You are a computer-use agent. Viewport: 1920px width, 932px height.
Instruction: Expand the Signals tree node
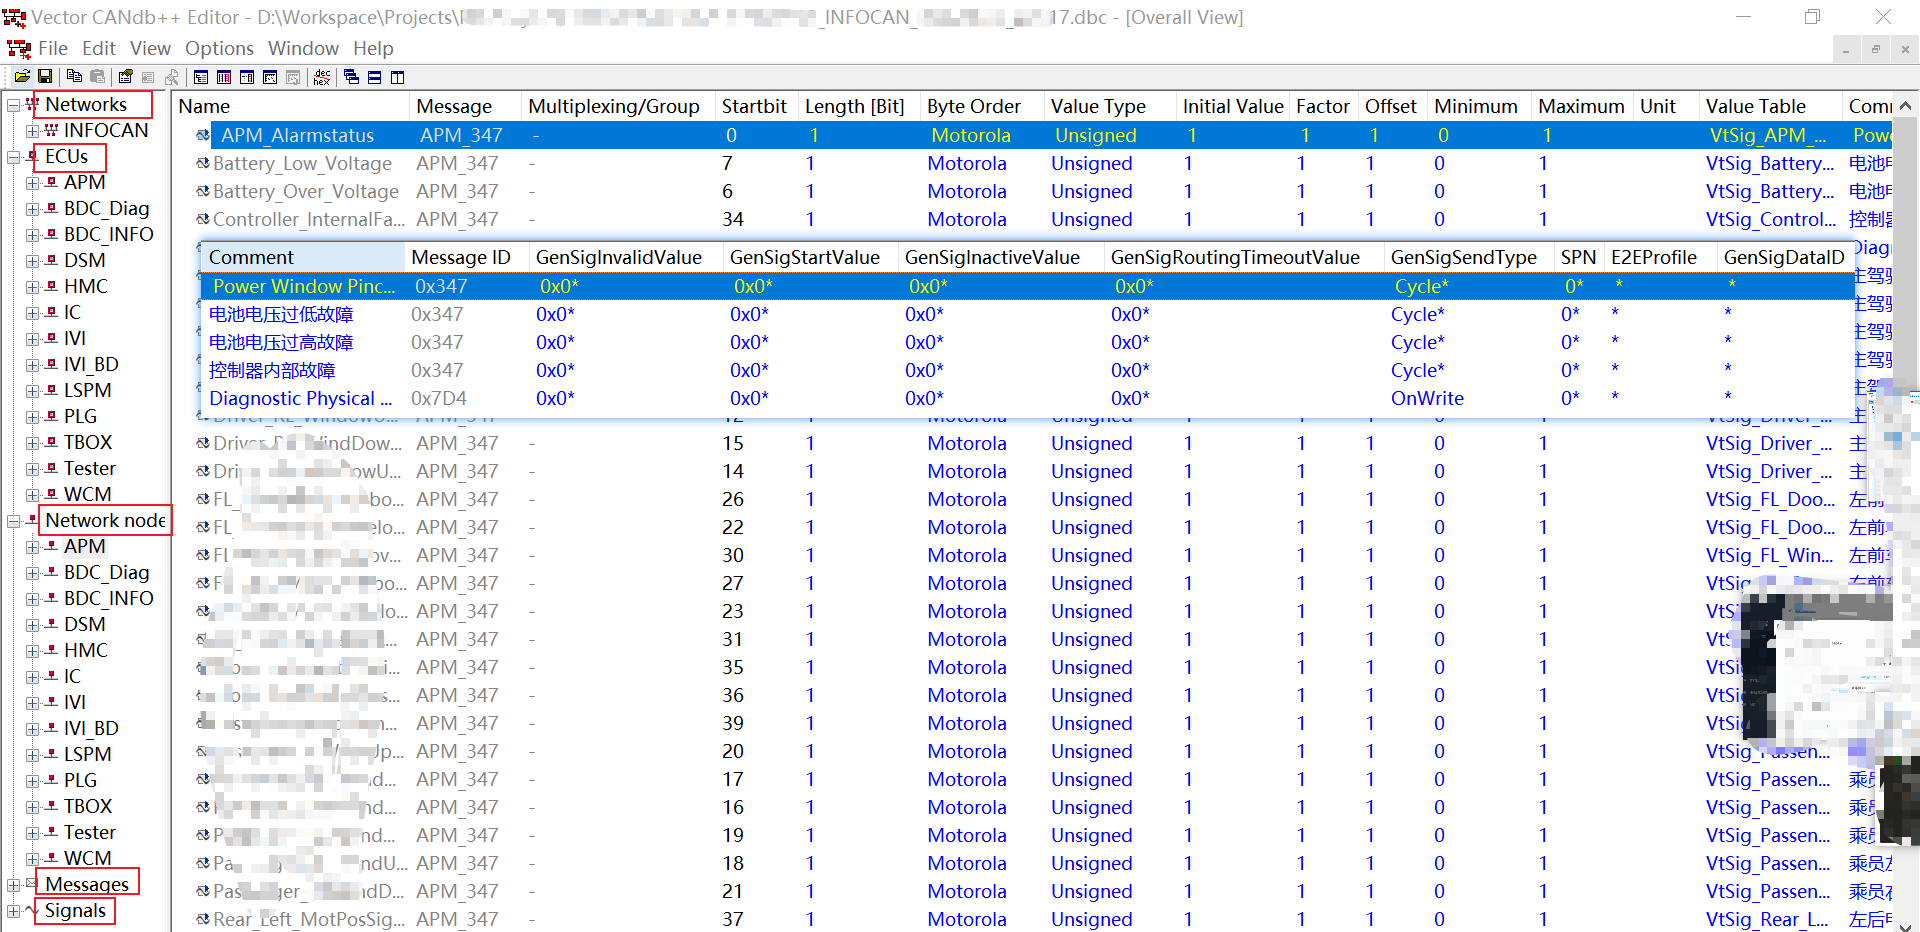point(14,911)
